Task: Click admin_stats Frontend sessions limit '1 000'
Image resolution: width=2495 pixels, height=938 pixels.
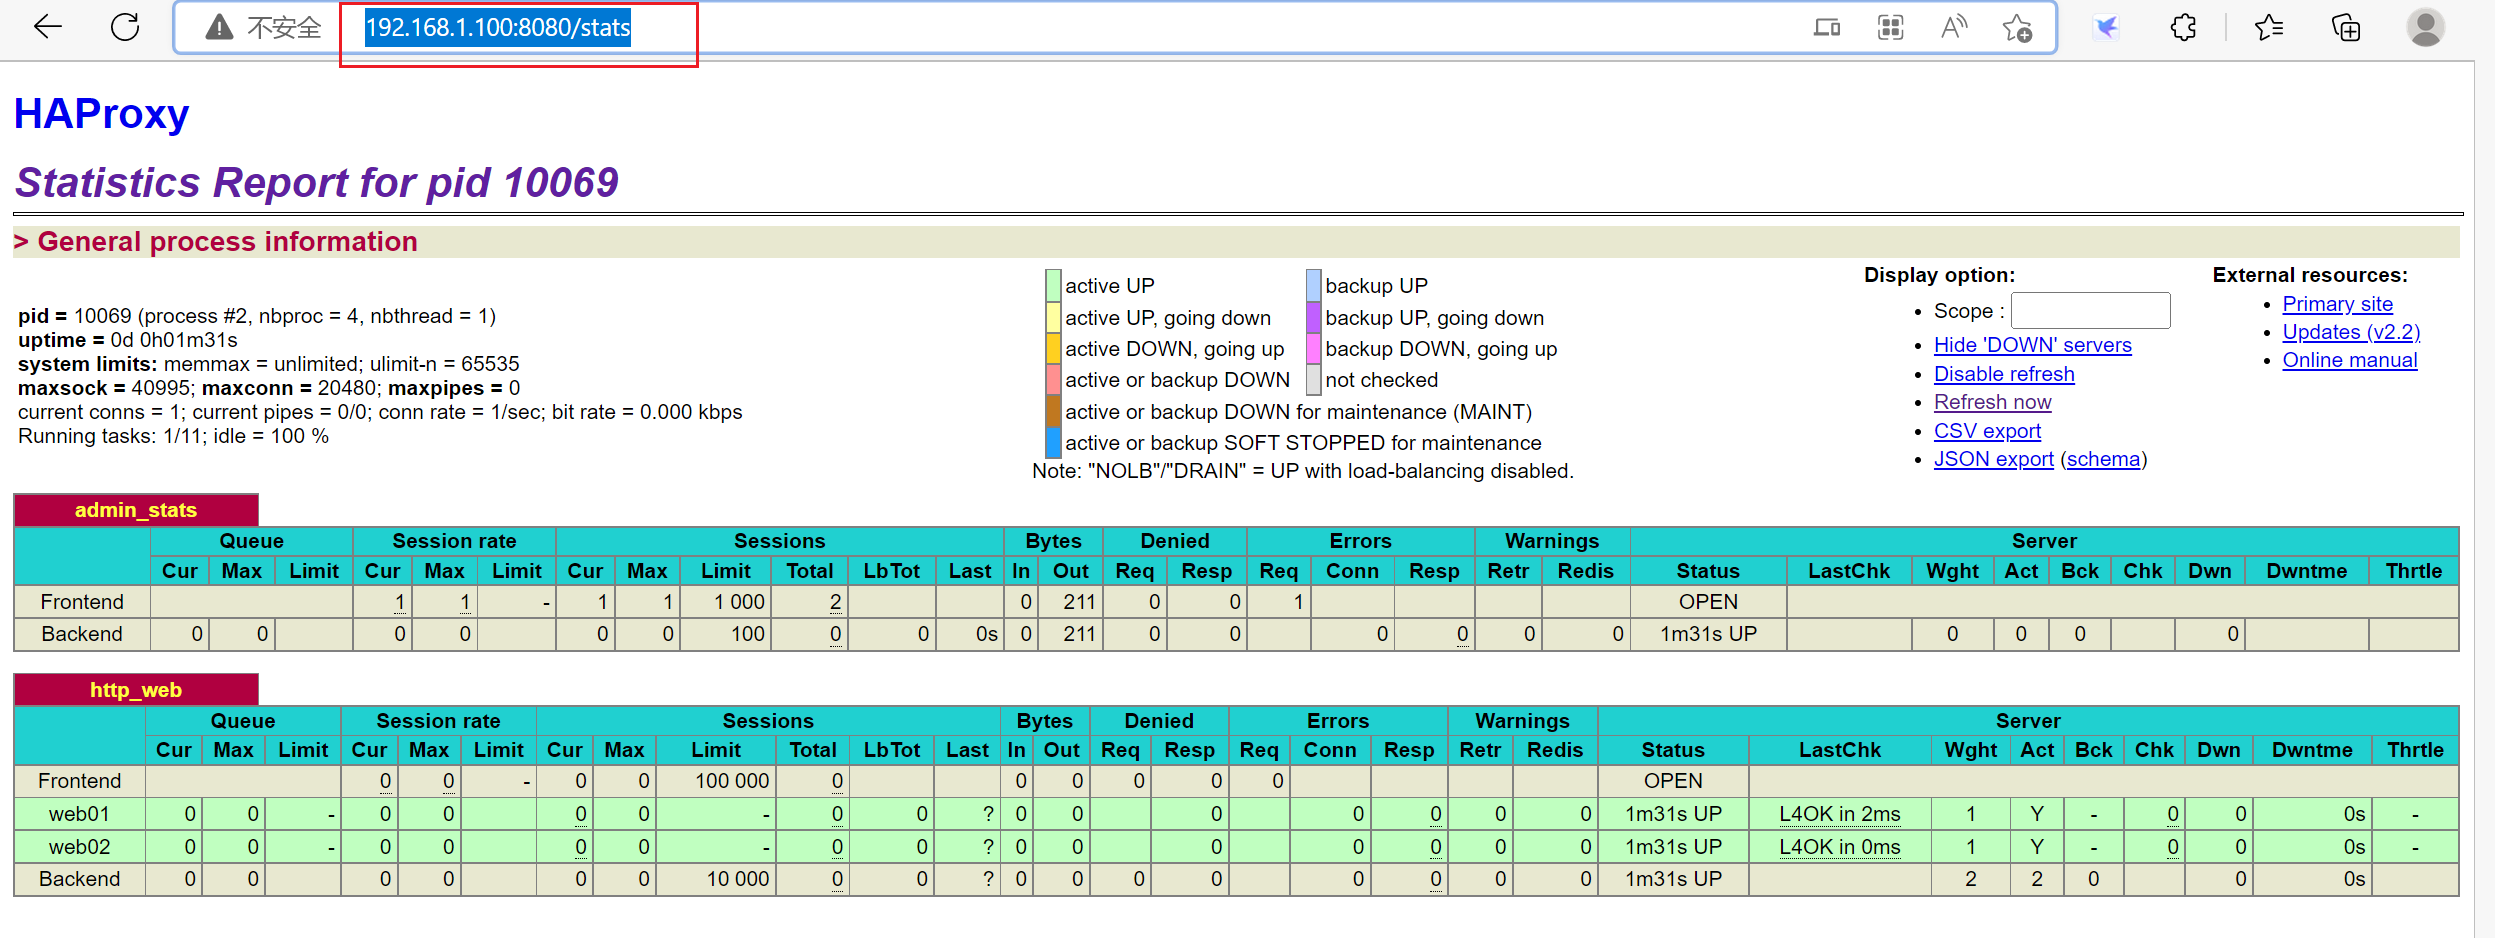Action: [x=739, y=602]
